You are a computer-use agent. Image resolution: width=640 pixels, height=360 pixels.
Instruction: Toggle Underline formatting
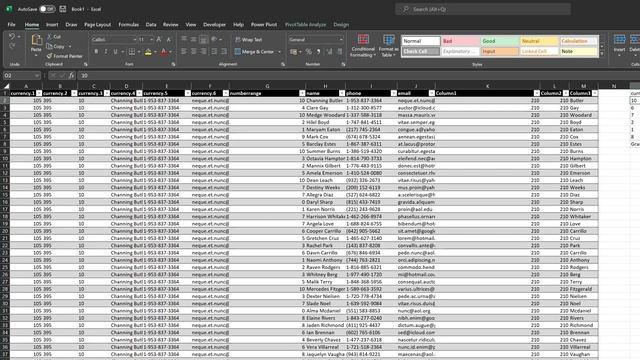pyautogui.click(x=116, y=52)
